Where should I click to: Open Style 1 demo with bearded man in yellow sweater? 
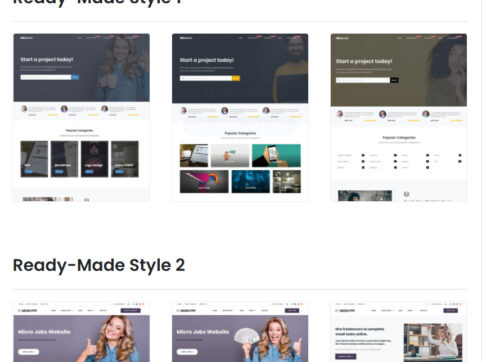pos(240,117)
